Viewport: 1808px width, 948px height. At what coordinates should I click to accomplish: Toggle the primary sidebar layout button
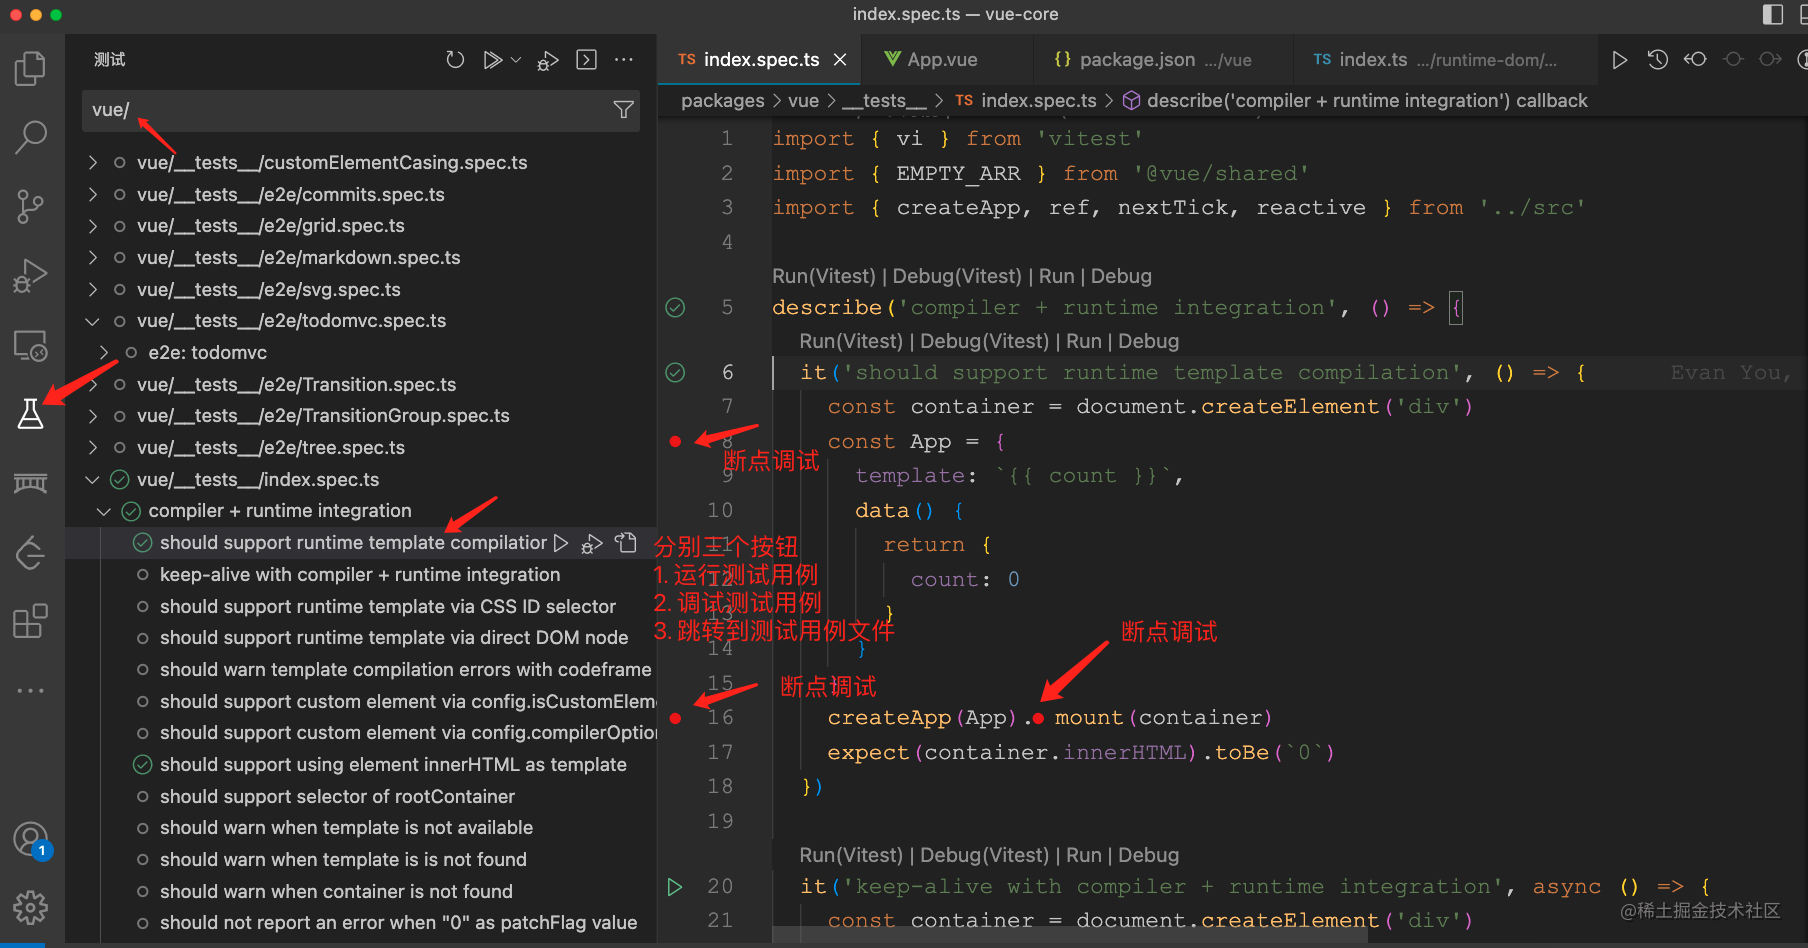[1773, 14]
